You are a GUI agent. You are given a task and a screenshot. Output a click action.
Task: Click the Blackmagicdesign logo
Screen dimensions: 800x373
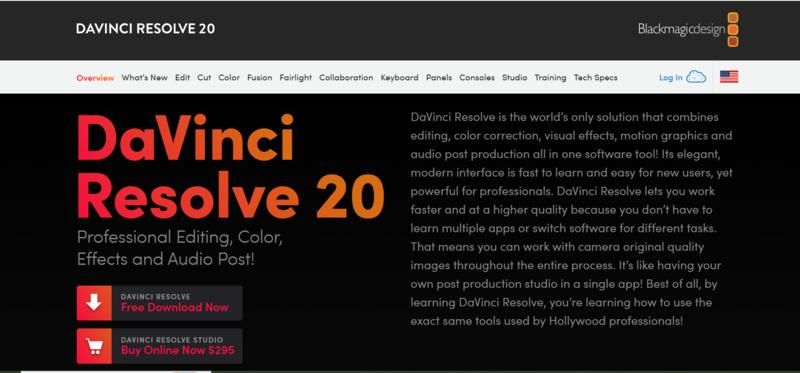click(688, 30)
